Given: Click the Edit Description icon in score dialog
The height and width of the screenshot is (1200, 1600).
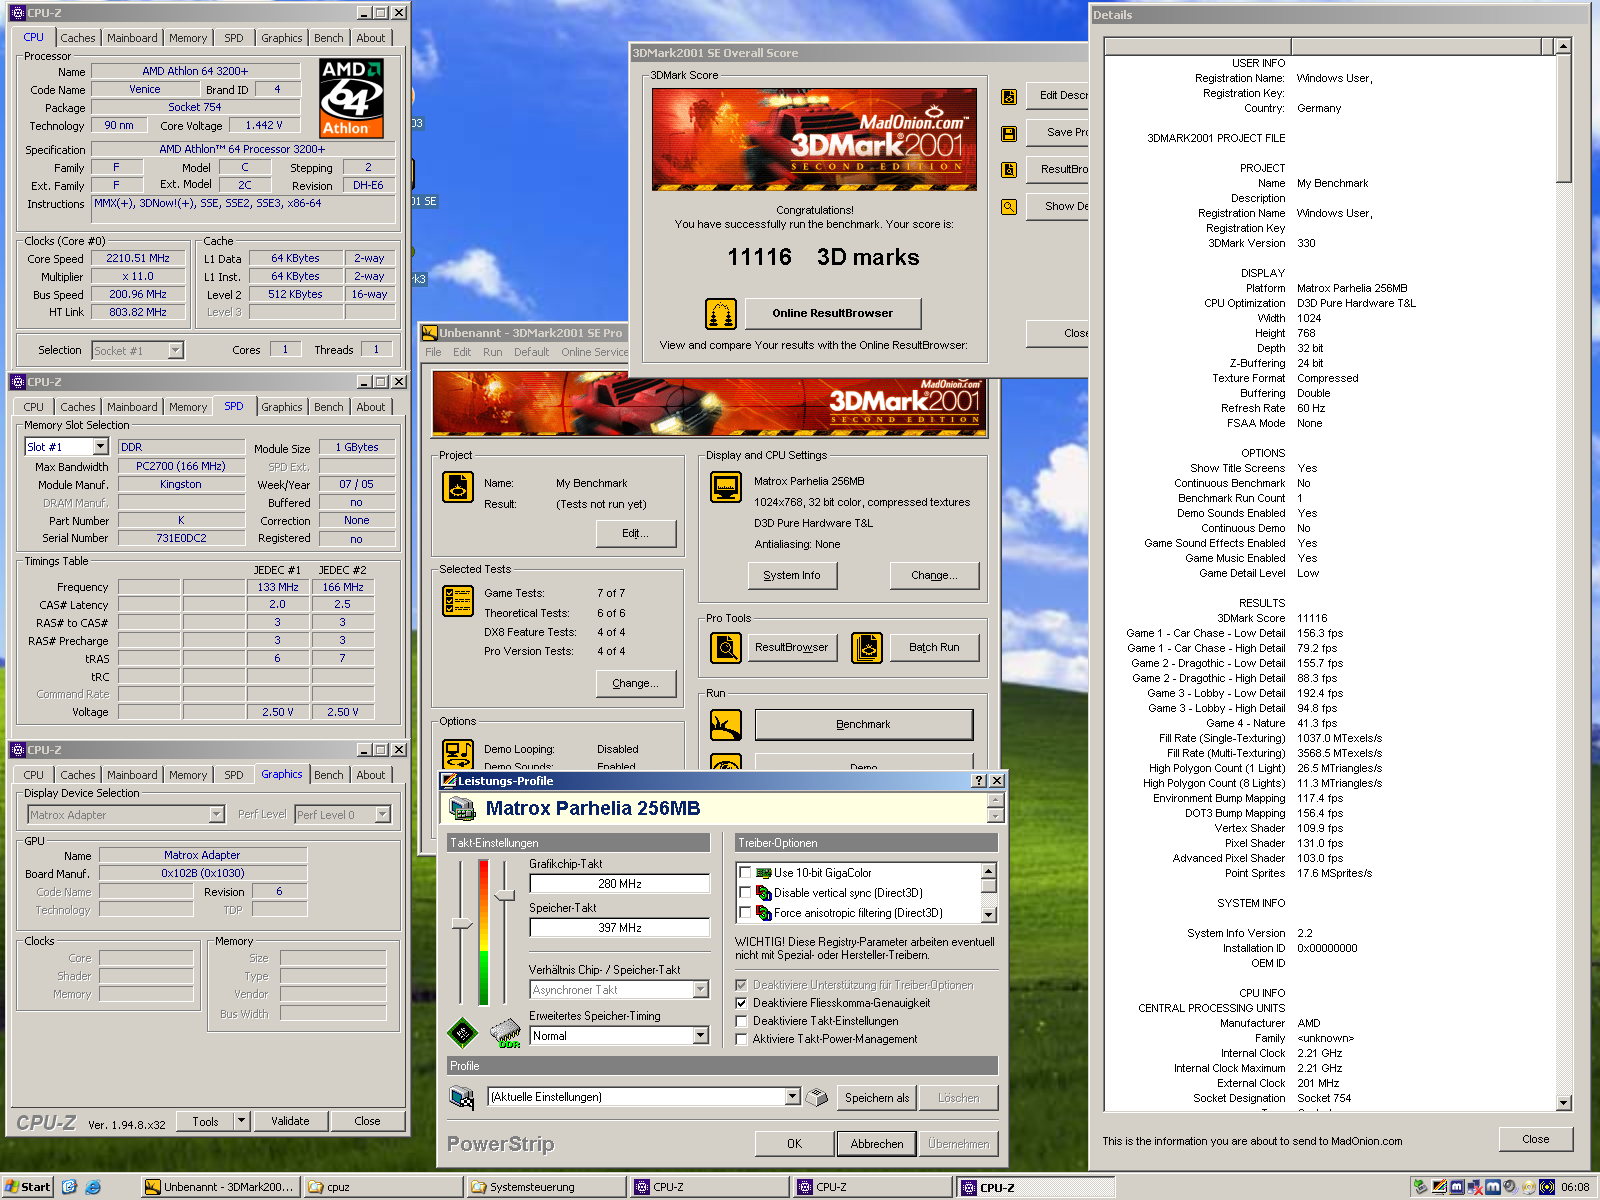Looking at the screenshot, I should (1009, 96).
